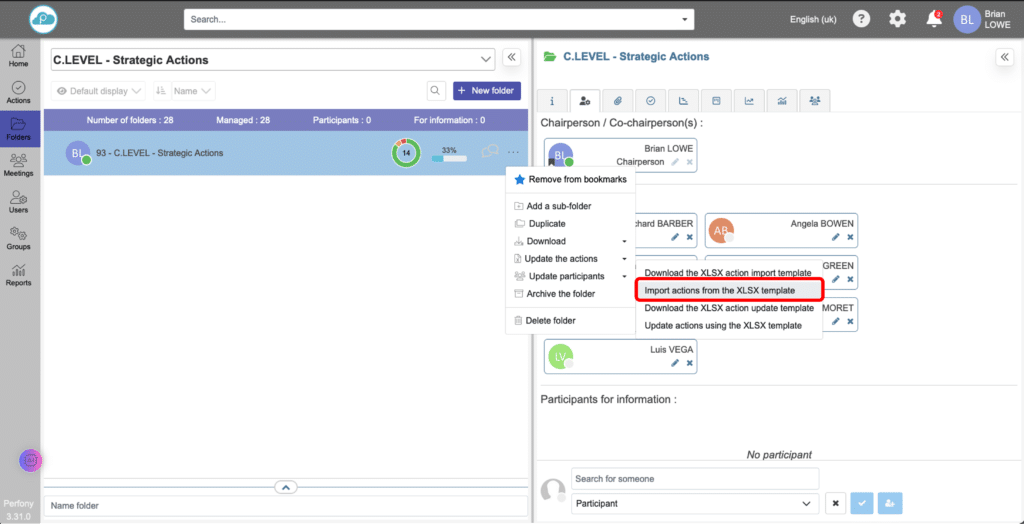Viewport: 1024px width, 524px height.
Task: Remove Luis VEGA with the x icon
Action: pos(689,363)
